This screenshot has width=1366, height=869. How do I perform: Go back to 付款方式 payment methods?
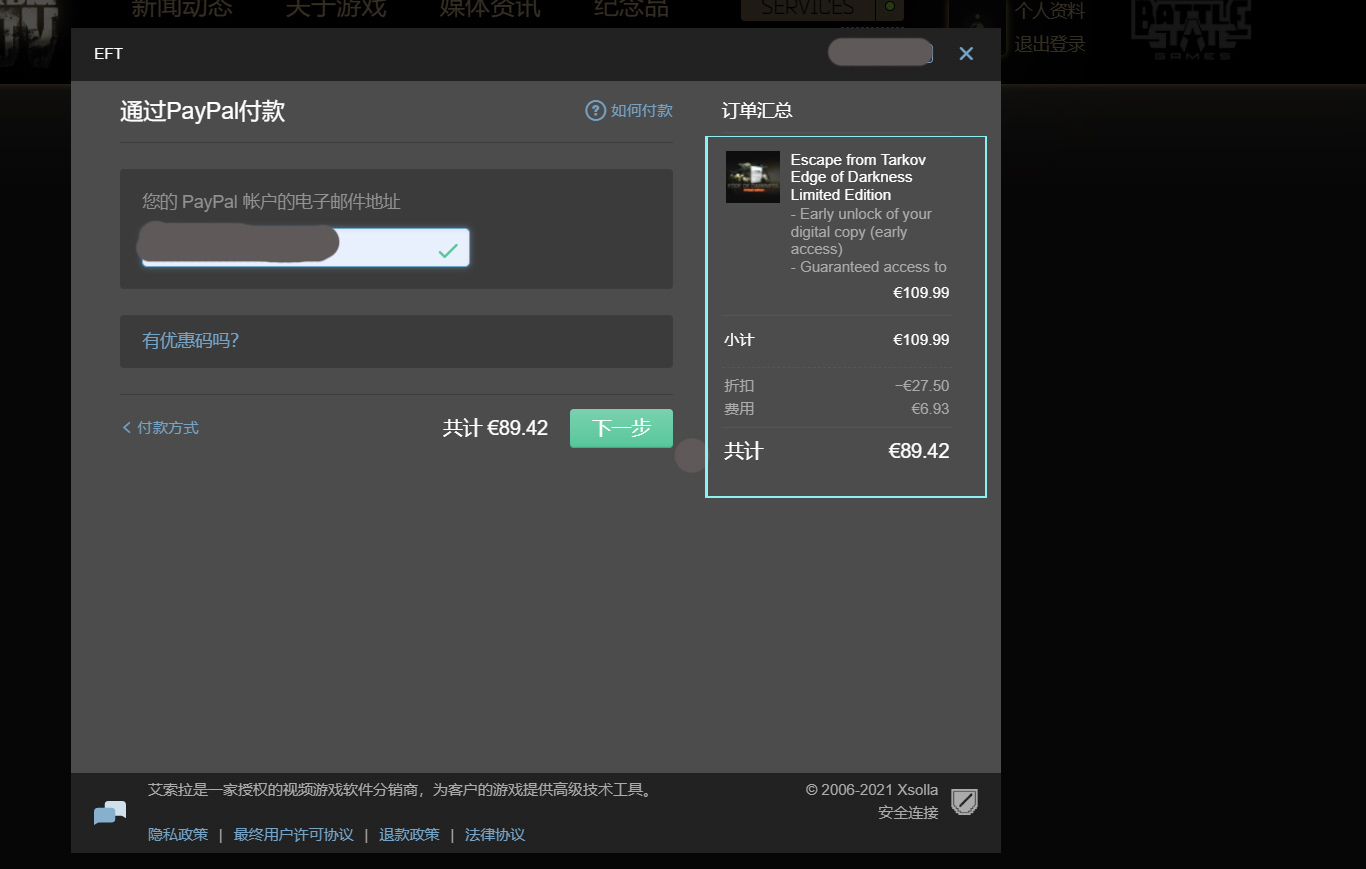pyautogui.click(x=160, y=428)
